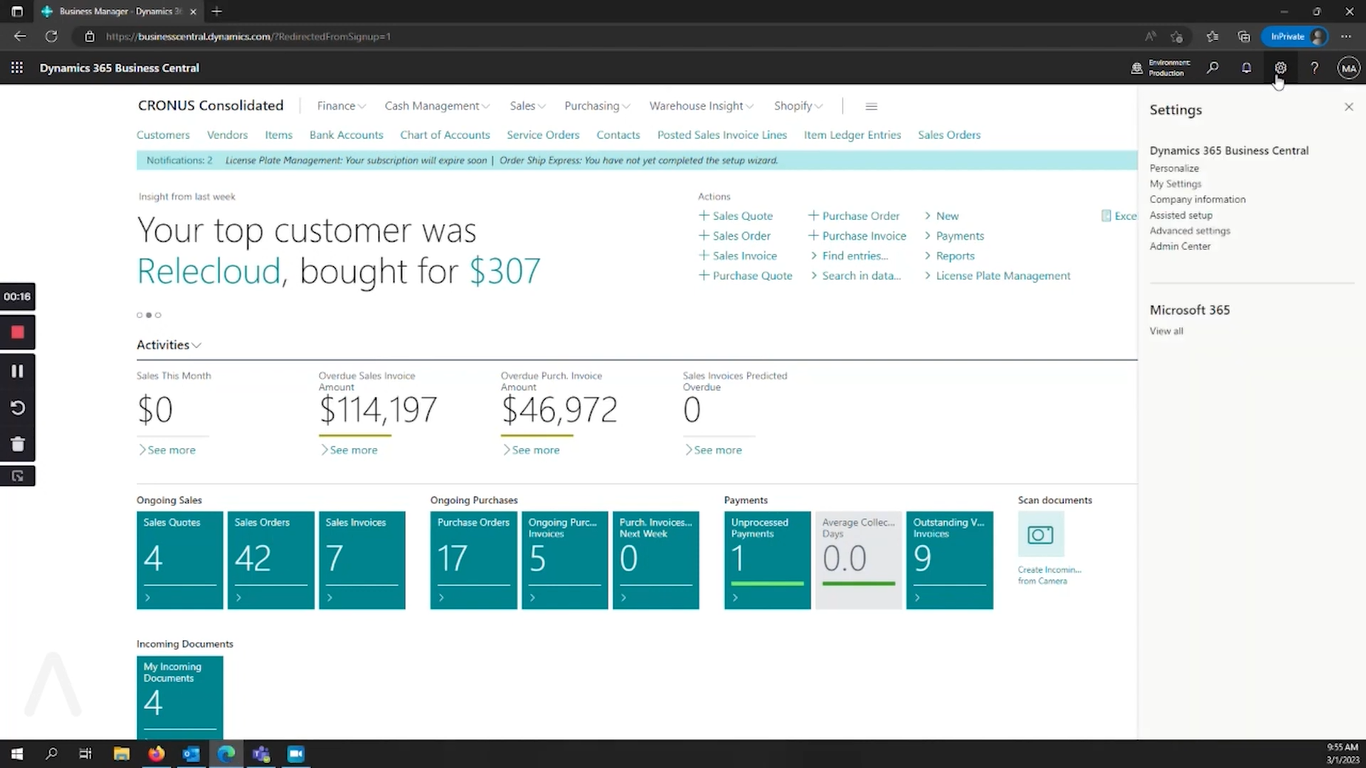The height and width of the screenshot is (768, 1366).
Task: Open the Customers navigation tab
Action: [x=163, y=135]
